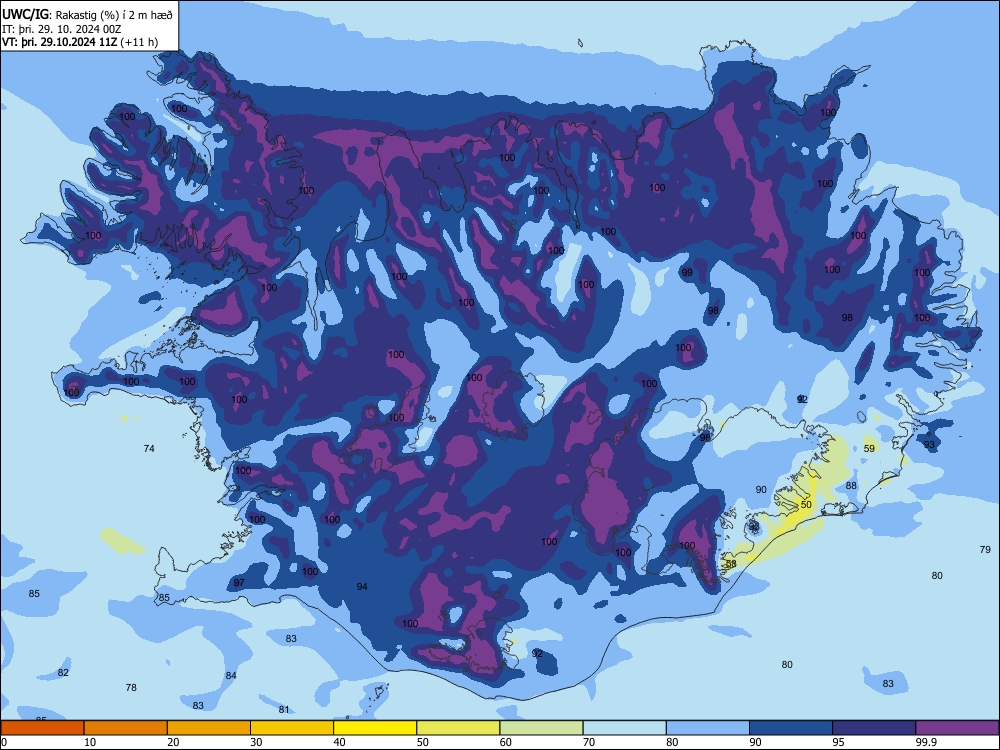
Task: Click the value 81 at the bottom
Action: point(284,709)
